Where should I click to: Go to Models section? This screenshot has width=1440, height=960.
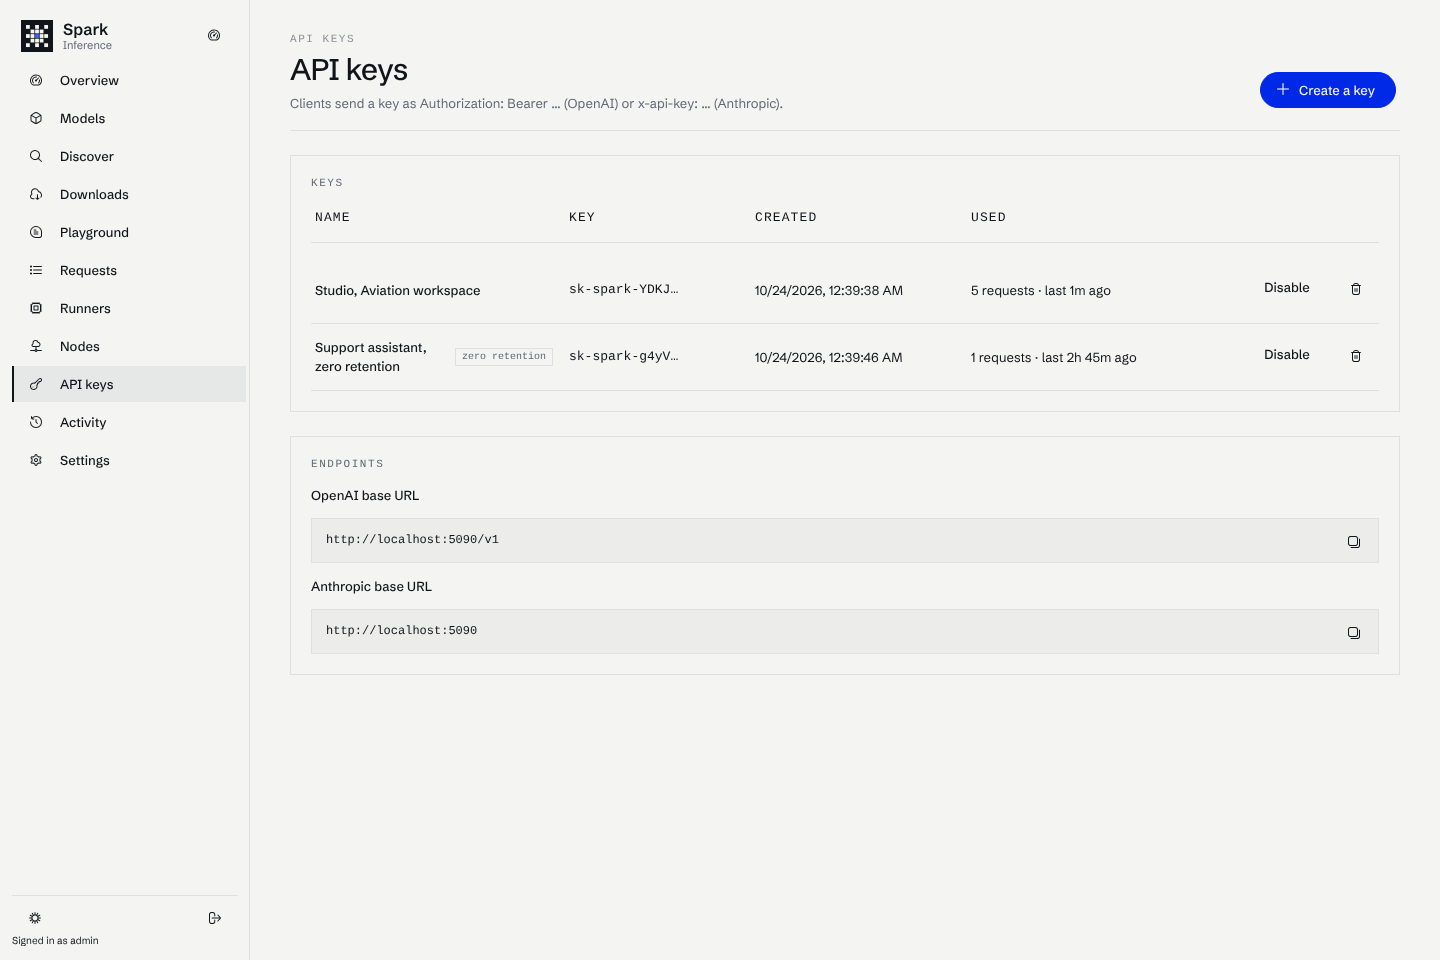129,118
